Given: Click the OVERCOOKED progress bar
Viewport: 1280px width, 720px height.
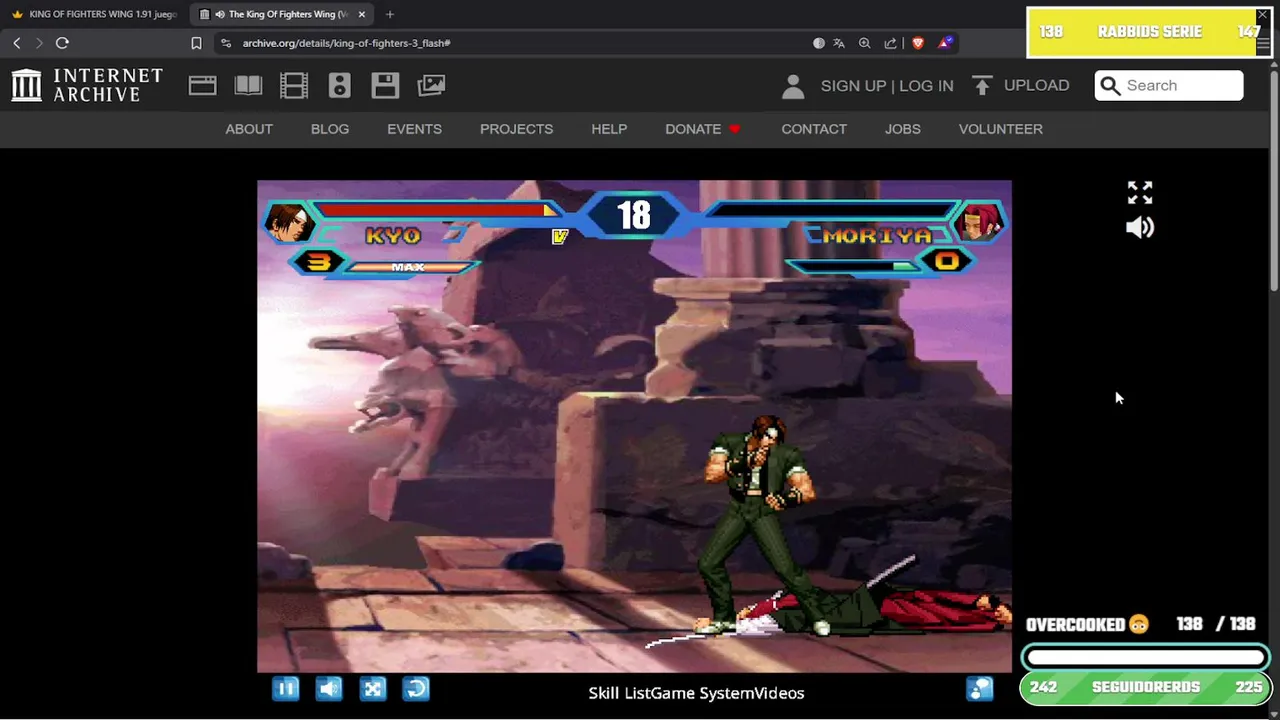Looking at the screenshot, I should click(x=1146, y=657).
